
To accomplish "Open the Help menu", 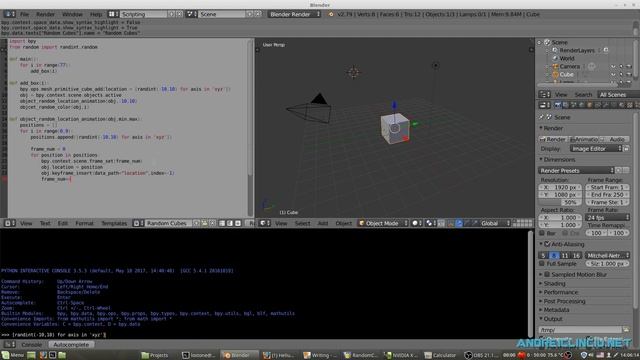I will pyautogui.click(x=96, y=14).
